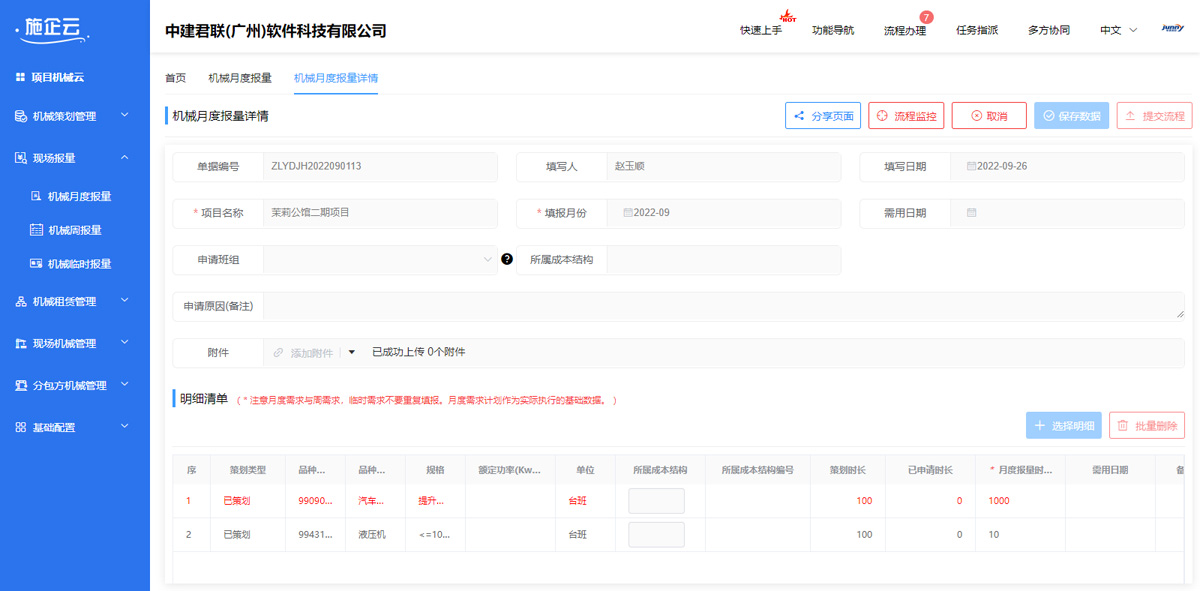Click the calendar icon in 填报月份
Screen dimensions: 1200x591
pyautogui.click(x=628, y=212)
